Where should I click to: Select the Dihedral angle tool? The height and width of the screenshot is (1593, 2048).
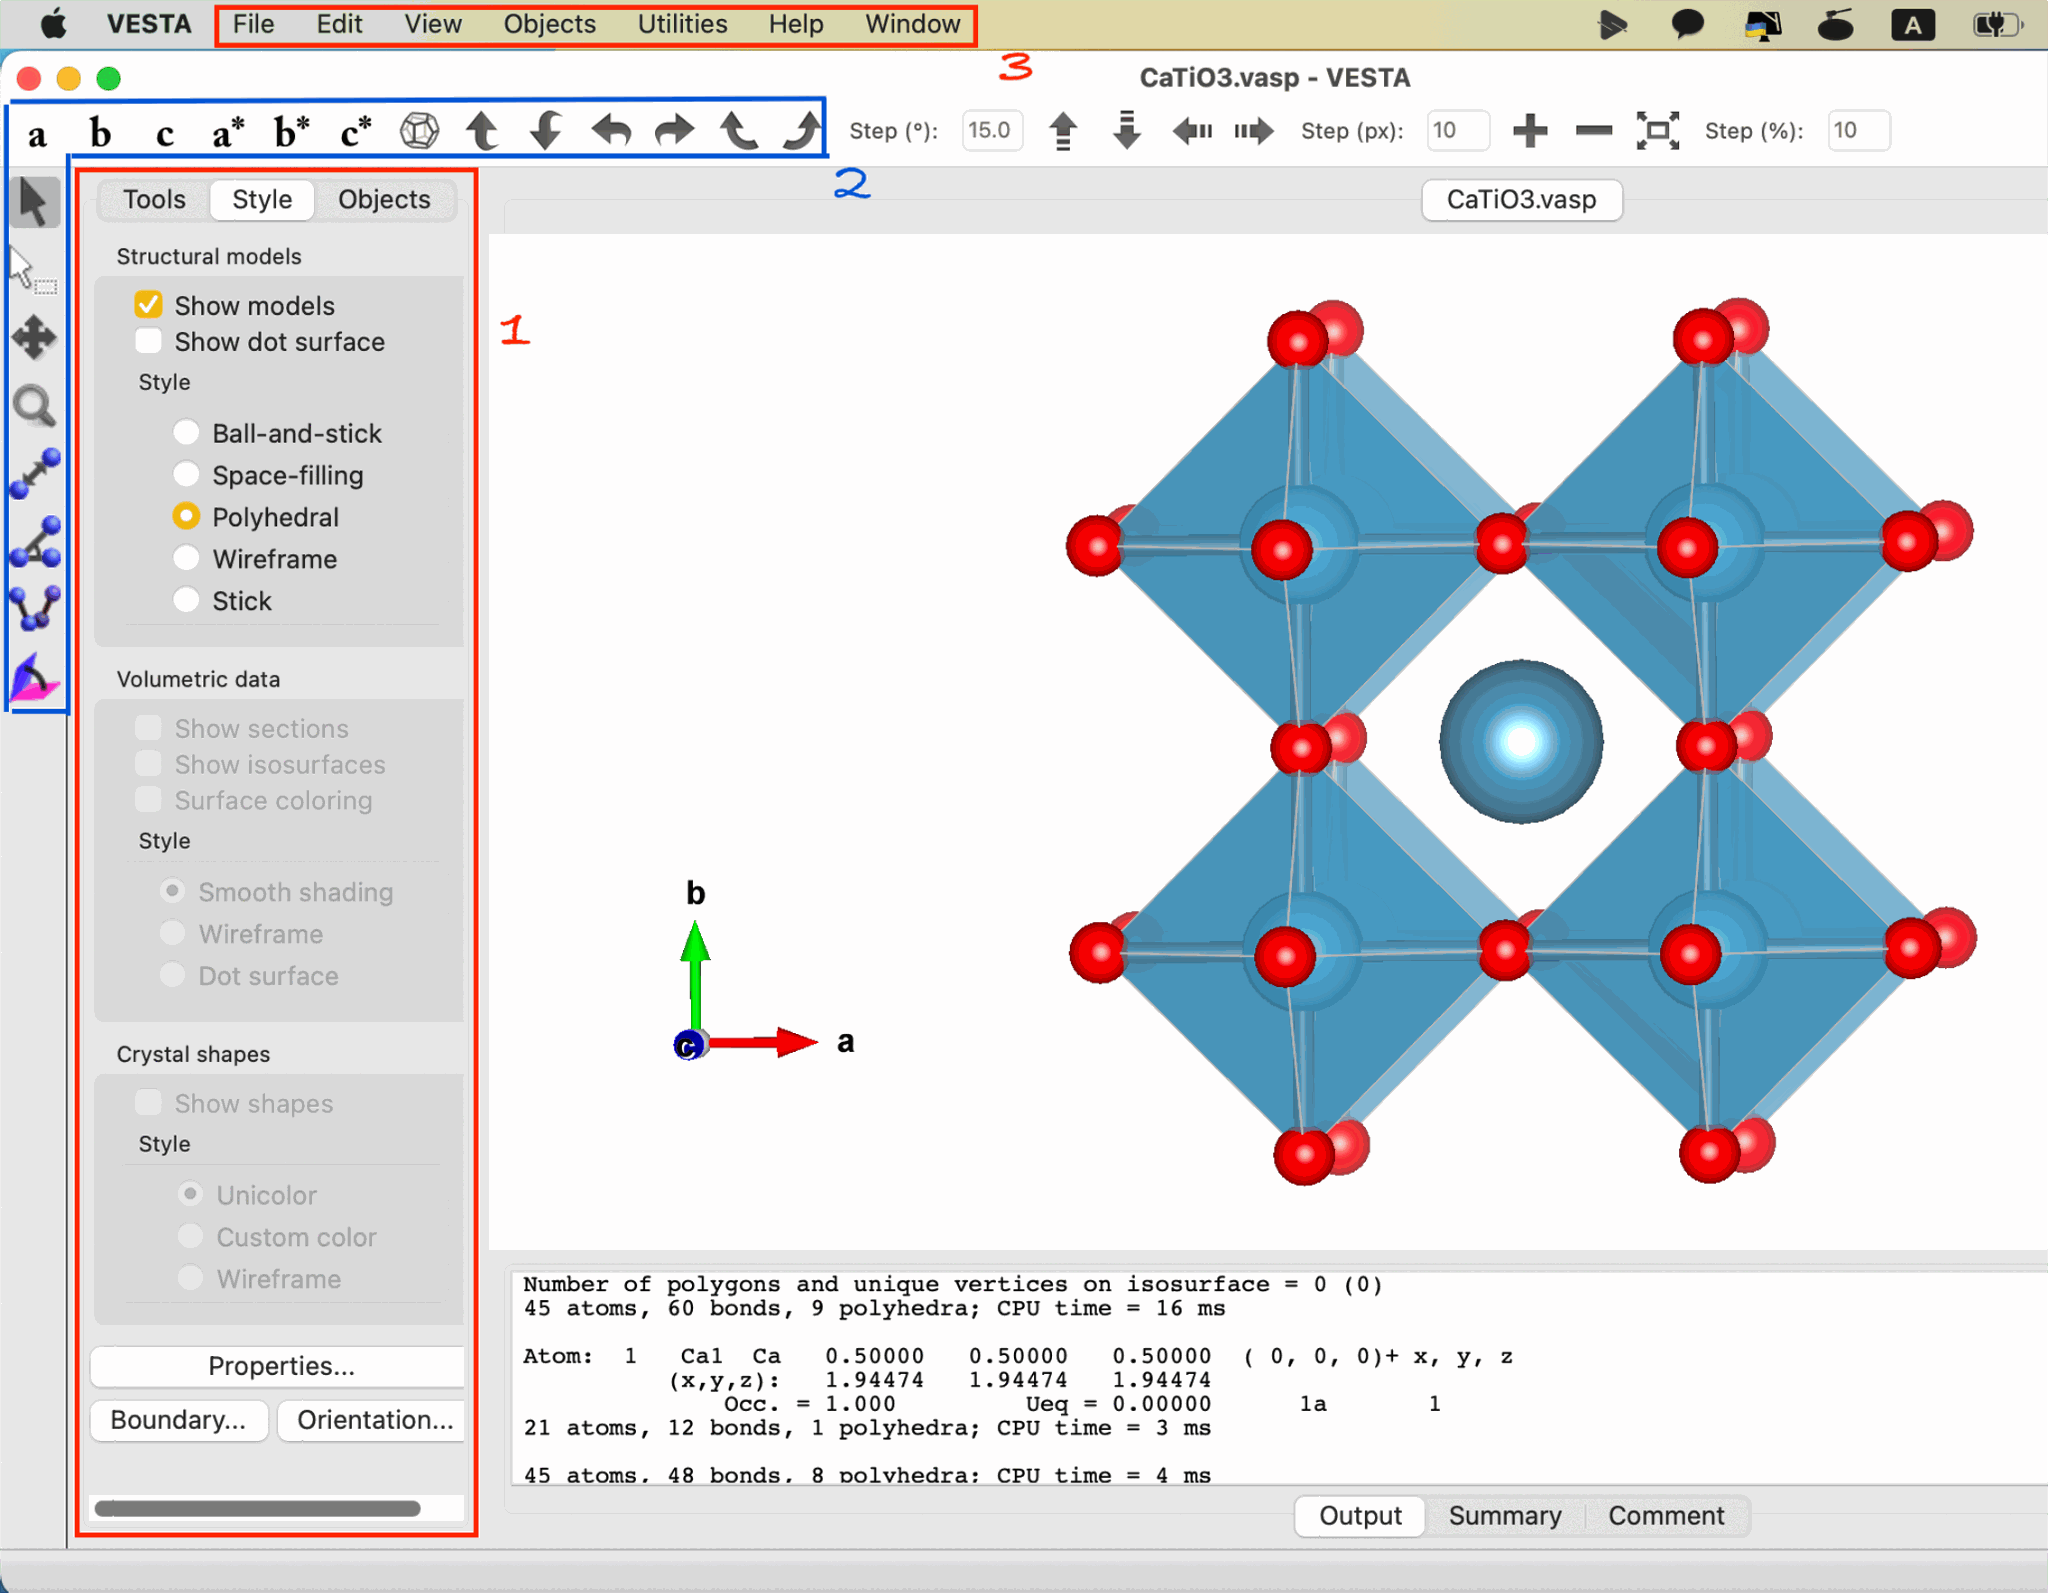(35, 609)
